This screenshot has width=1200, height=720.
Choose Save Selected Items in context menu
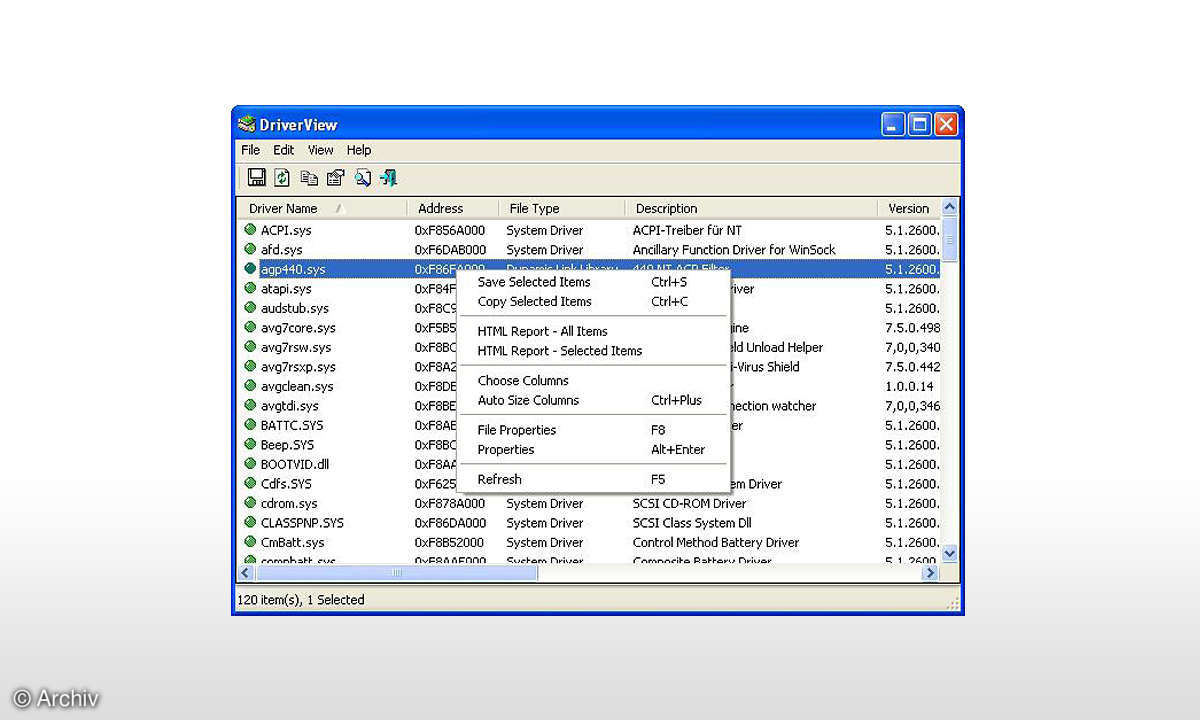pos(593,282)
